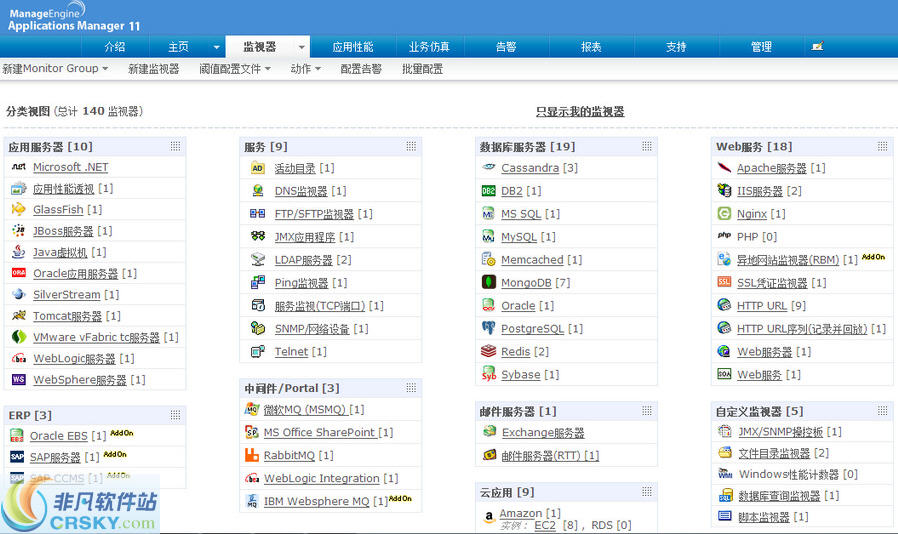Click the Cassandra database icon
This screenshot has width=898, height=534.
(488, 168)
